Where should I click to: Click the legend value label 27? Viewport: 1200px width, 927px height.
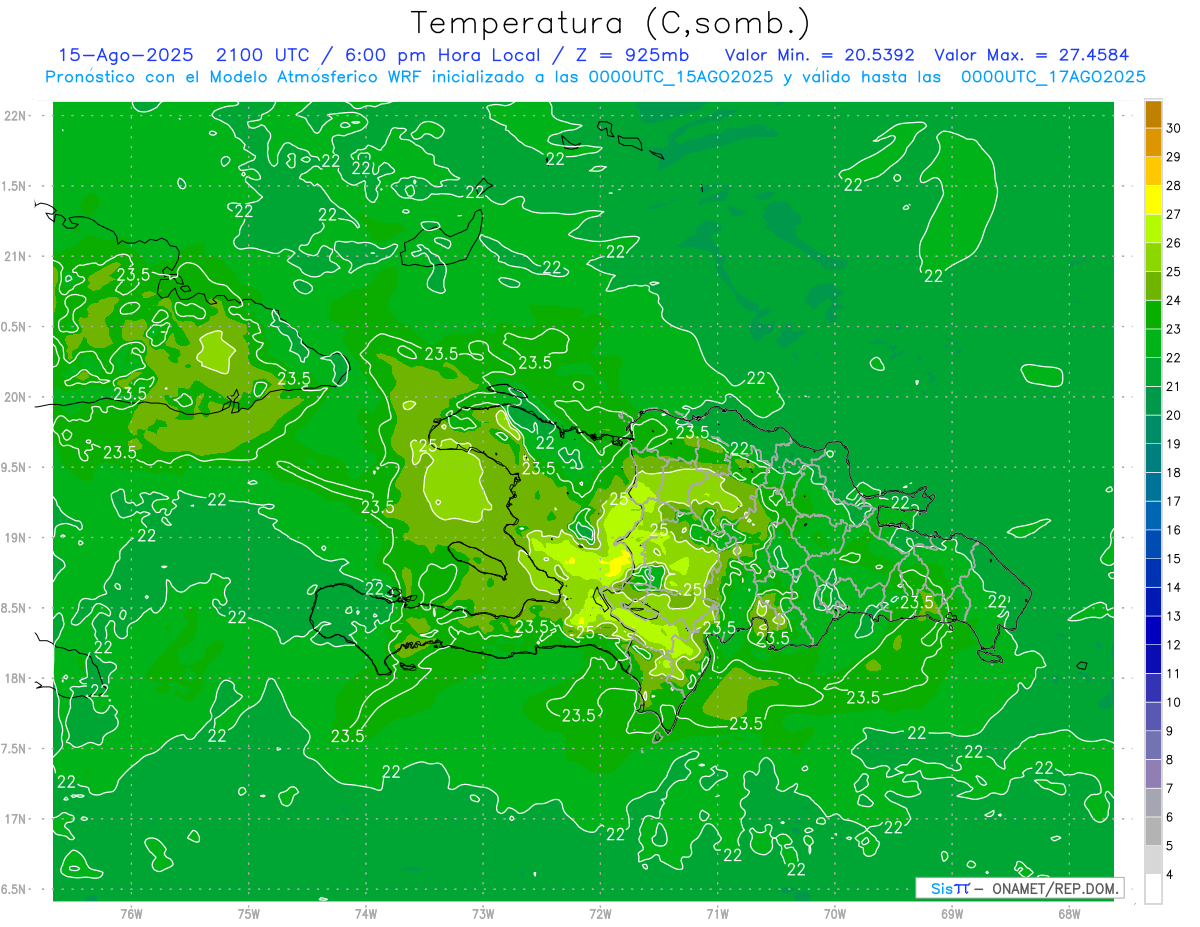[1173, 214]
